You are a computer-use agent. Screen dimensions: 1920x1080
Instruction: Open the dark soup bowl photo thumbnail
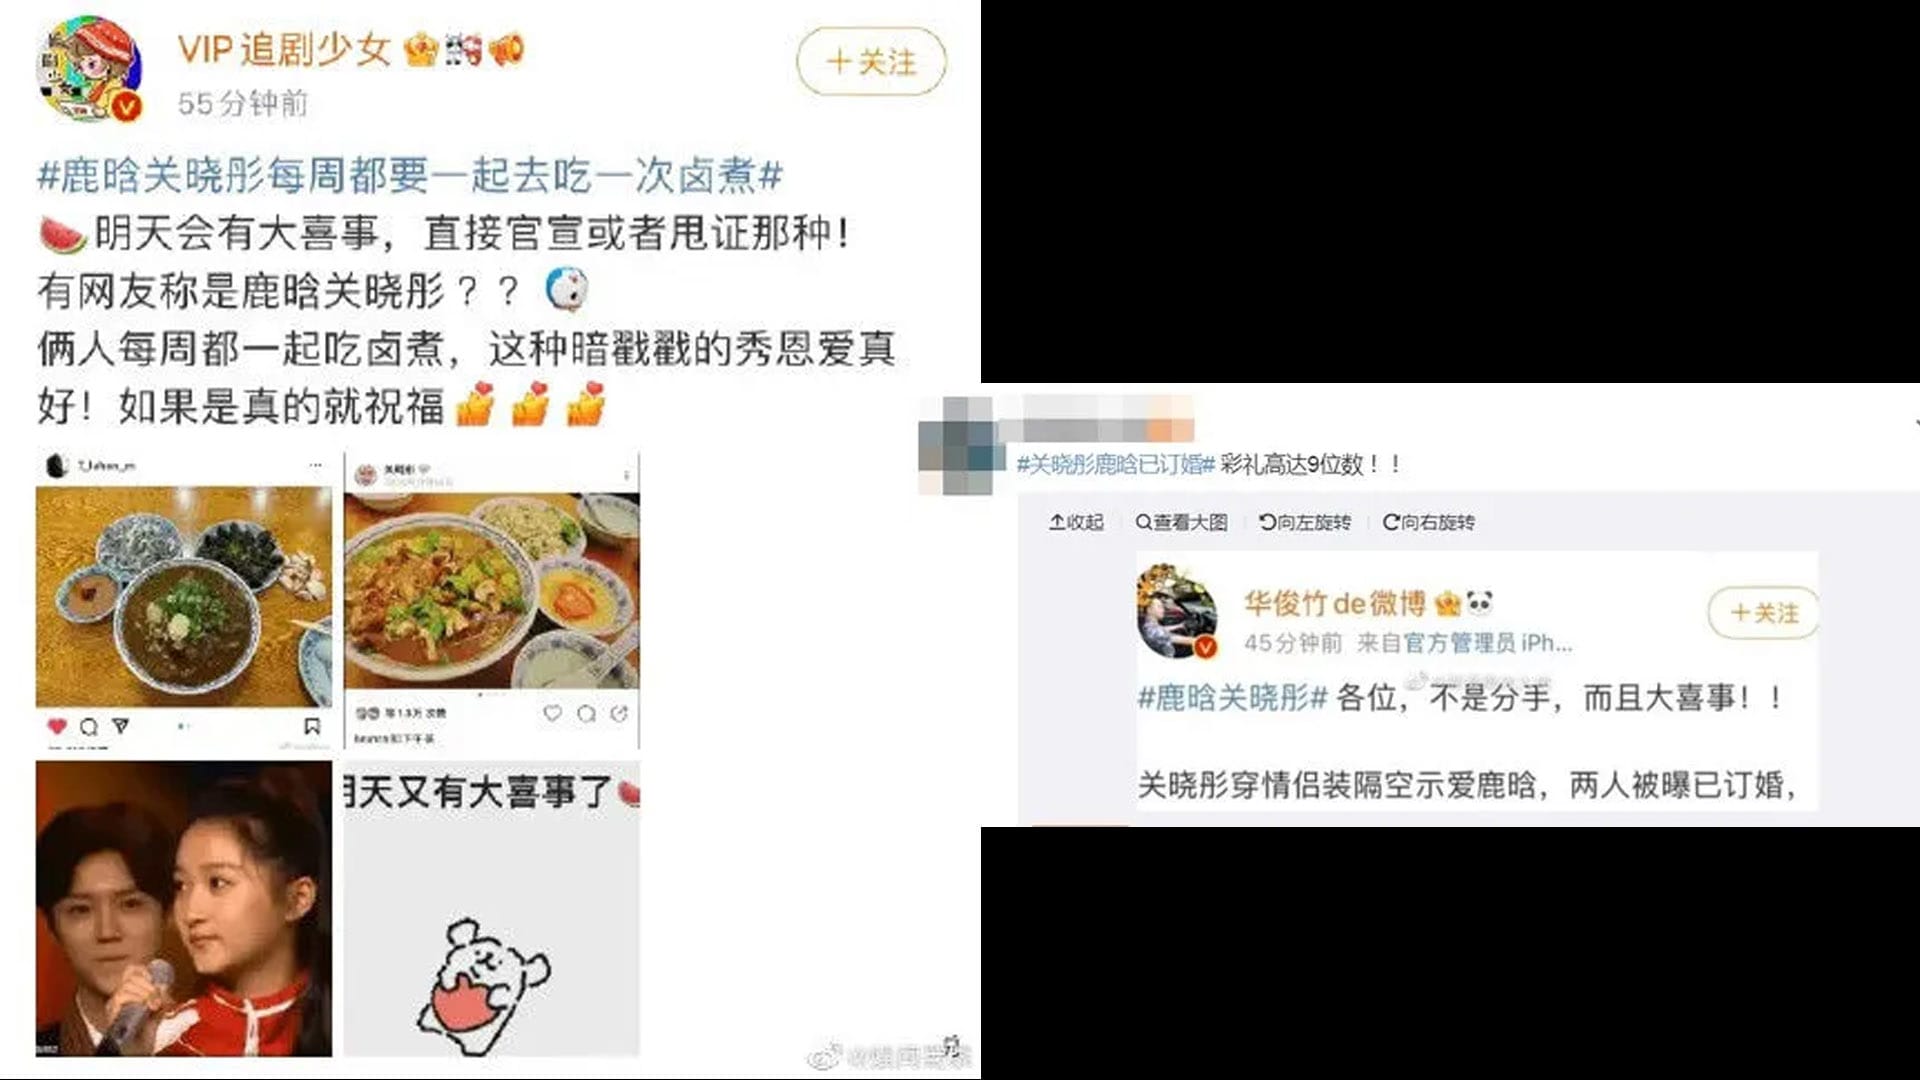point(184,597)
